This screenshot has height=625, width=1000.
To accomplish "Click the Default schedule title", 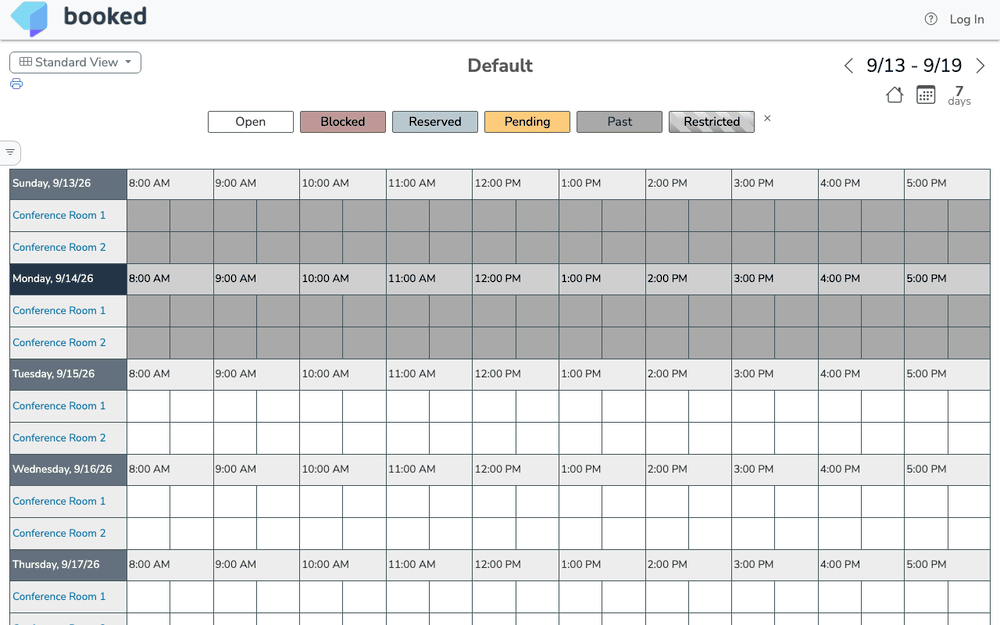I will [500, 66].
